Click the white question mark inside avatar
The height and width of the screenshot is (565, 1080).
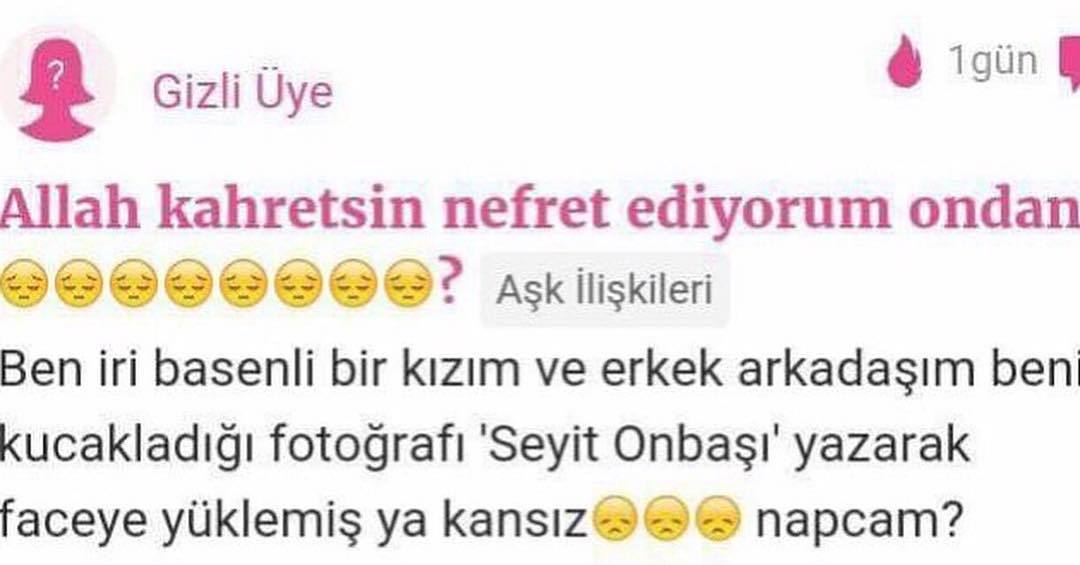pyautogui.click(x=56, y=74)
